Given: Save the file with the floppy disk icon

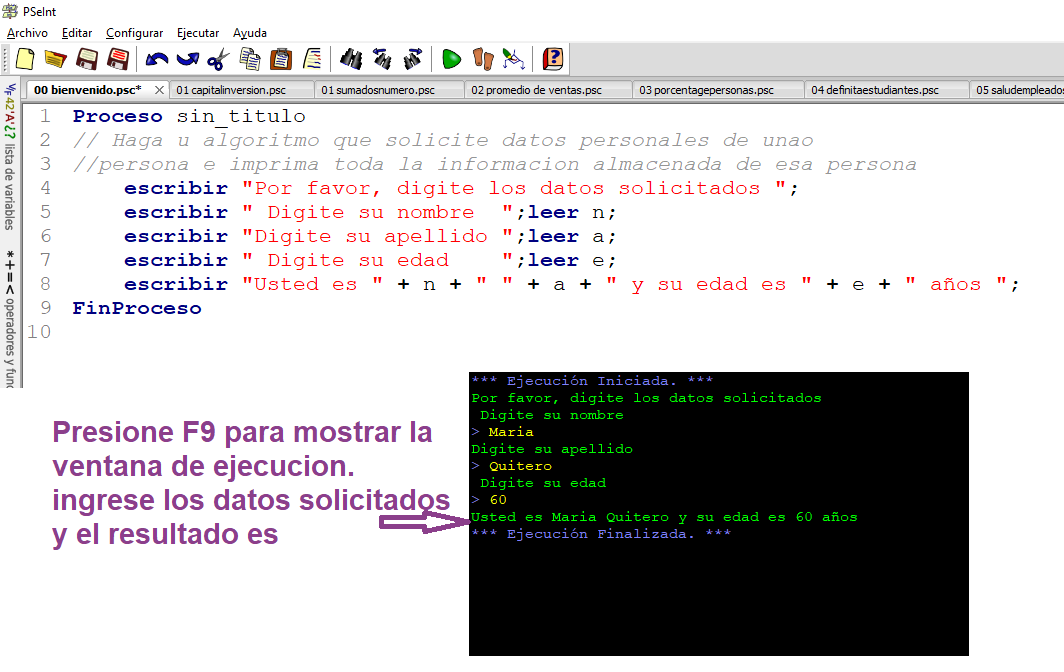Looking at the screenshot, I should coord(87,59).
